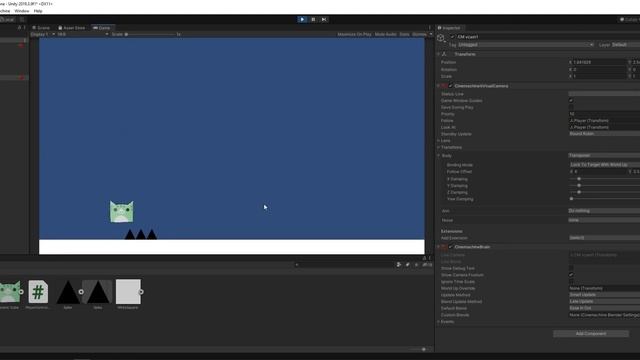640x360 pixels.
Task: Open the 16:9 aspect ratio dropdown
Action: [83, 34]
